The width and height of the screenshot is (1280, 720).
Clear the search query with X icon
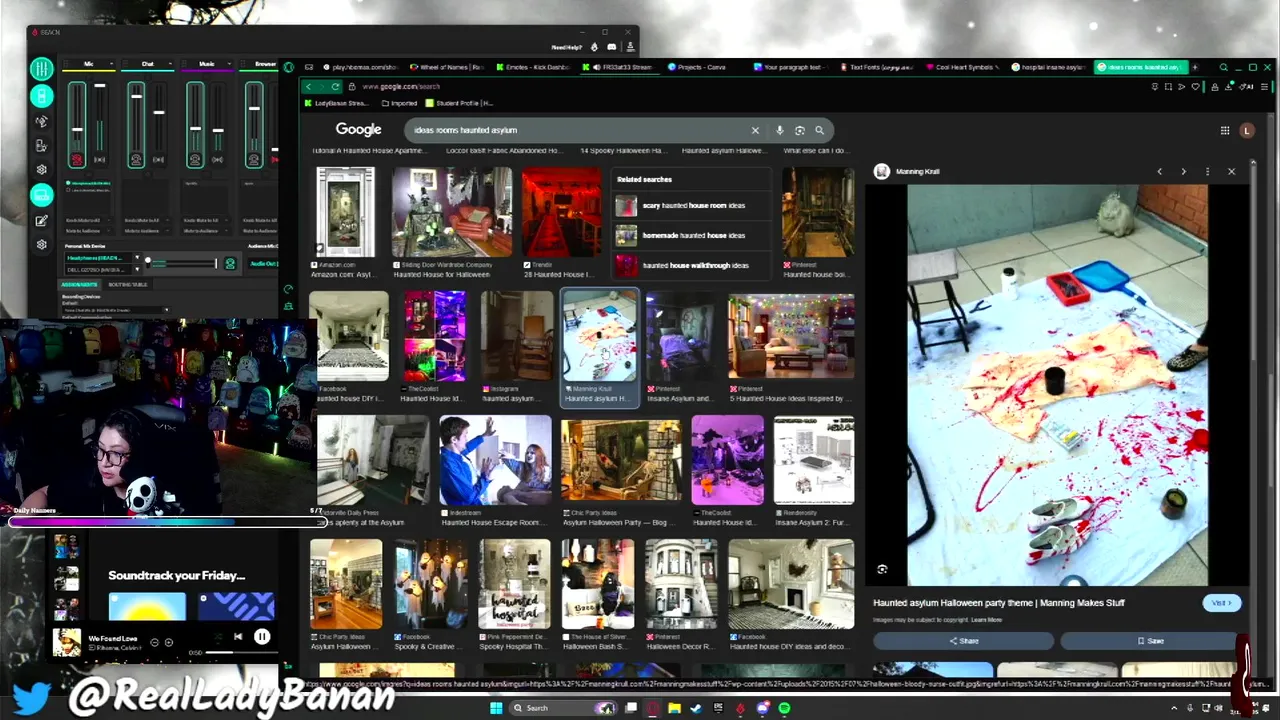pyautogui.click(x=755, y=130)
